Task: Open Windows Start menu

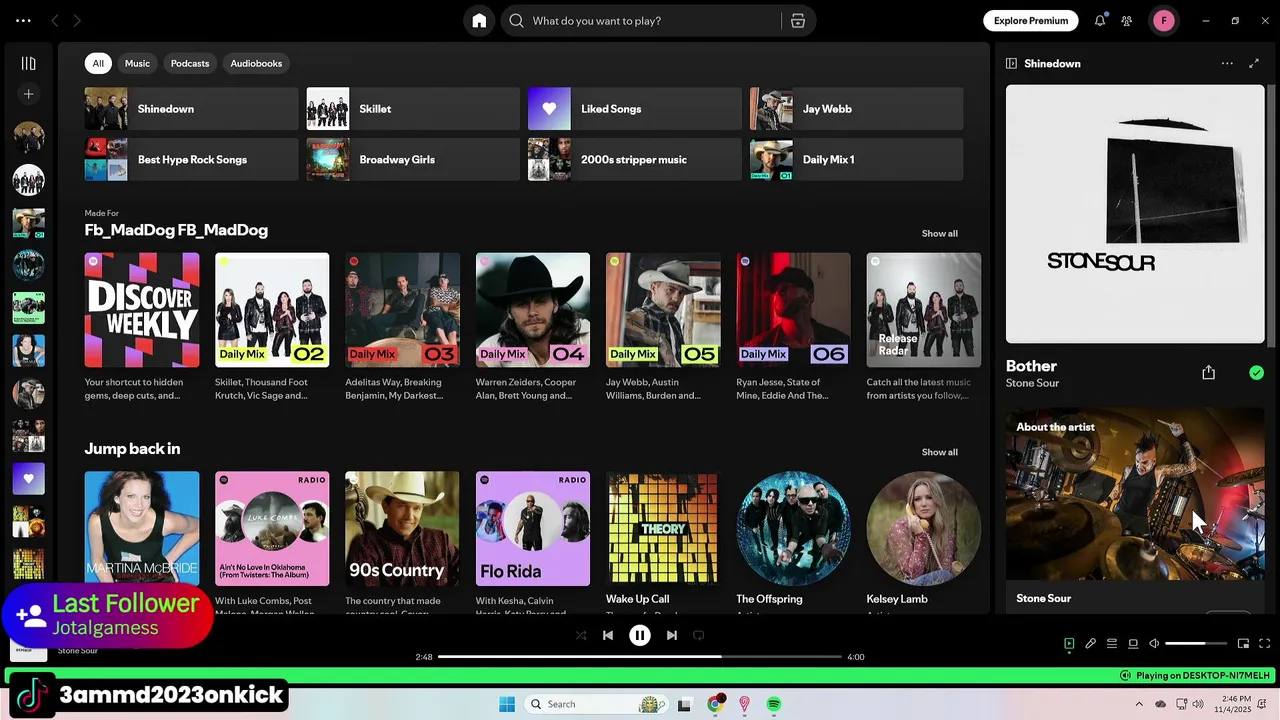Action: 507,704
